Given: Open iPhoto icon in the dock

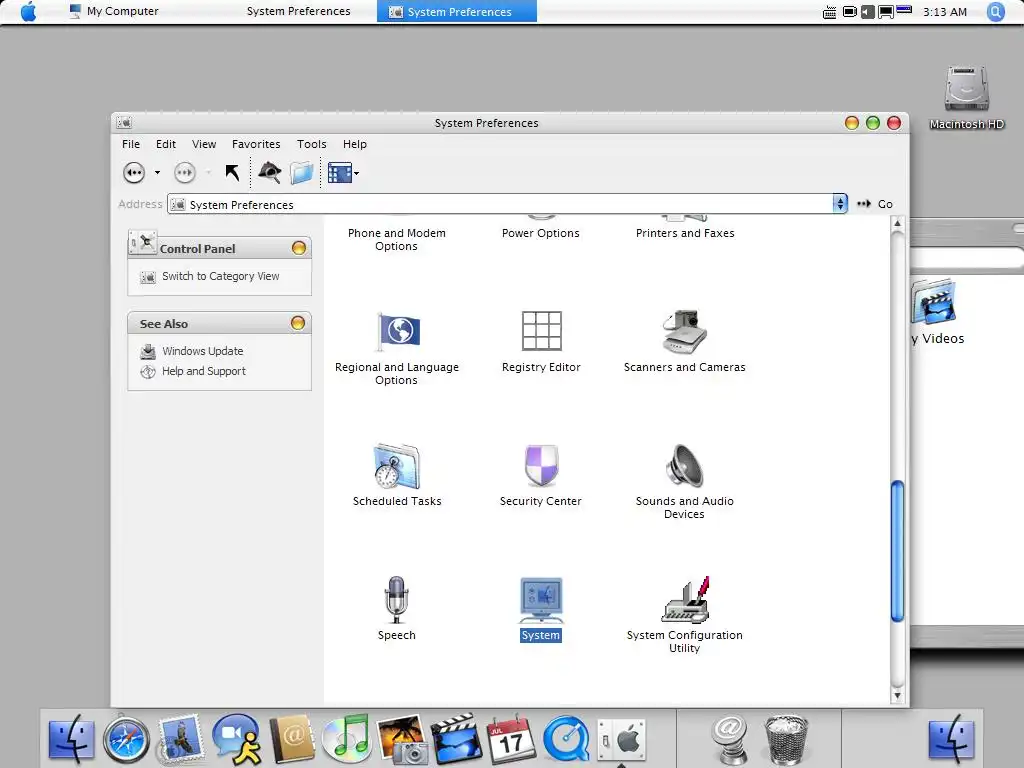Looking at the screenshot, I should (x=401, y=739).
